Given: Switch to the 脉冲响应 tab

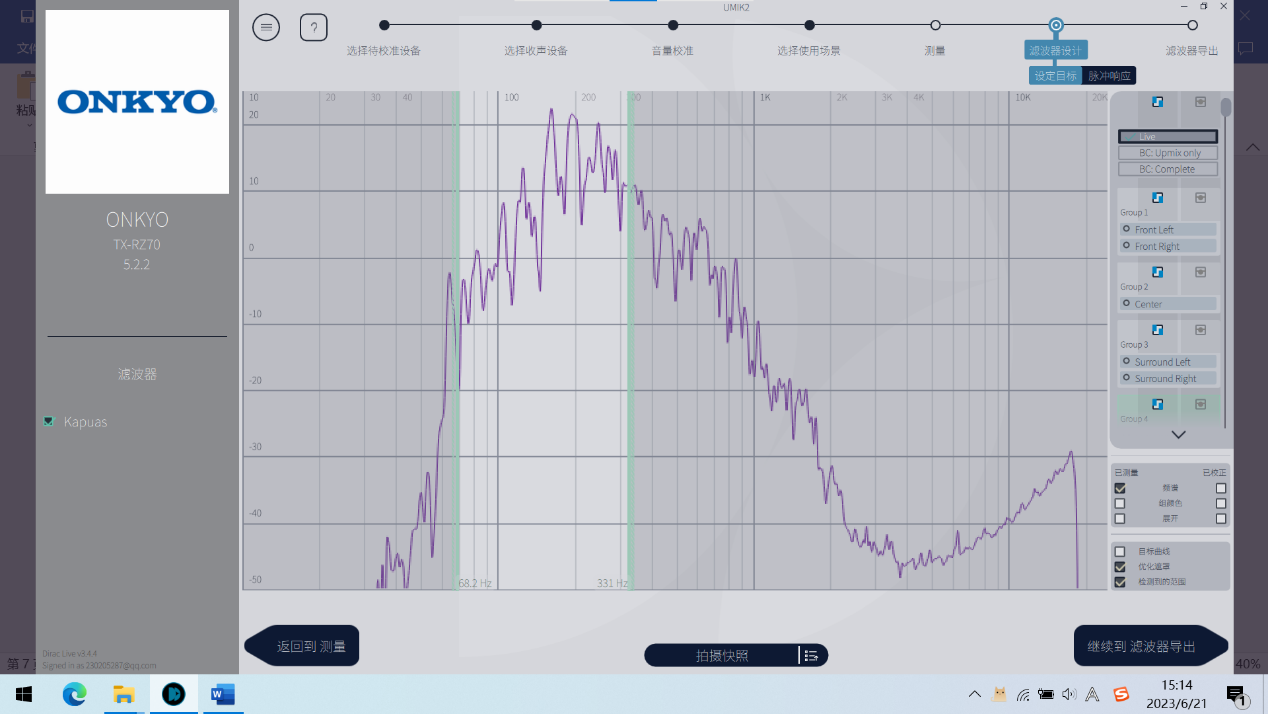Looking at the screenshot, I should coord(1109,76).
